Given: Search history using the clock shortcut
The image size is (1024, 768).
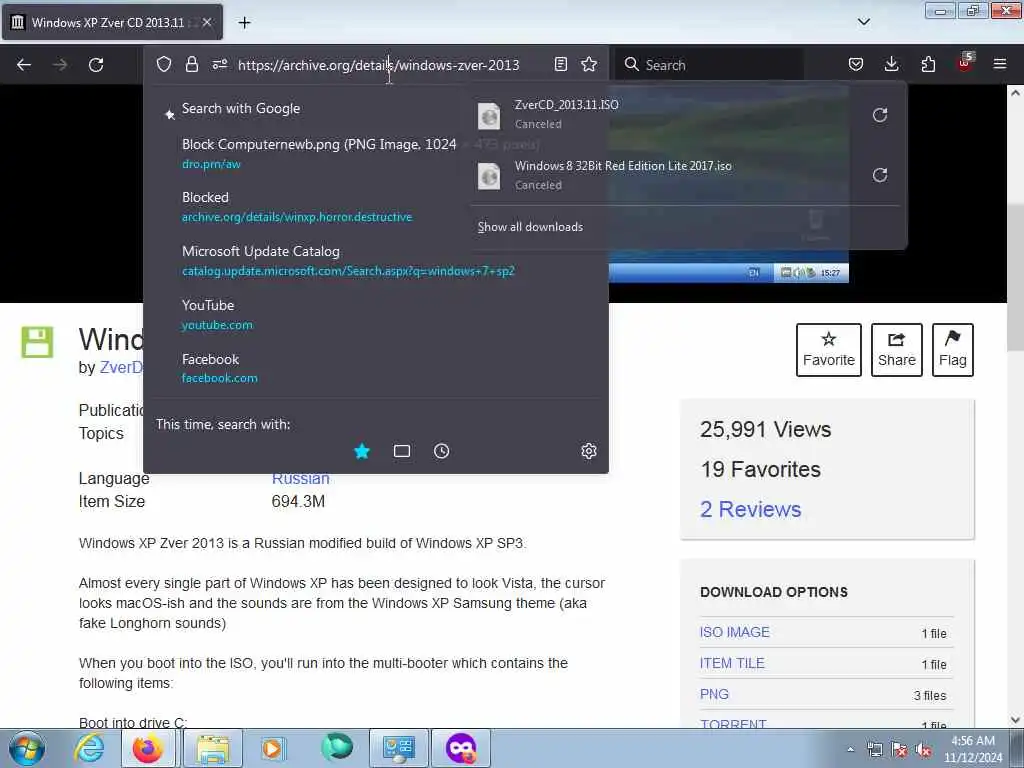Looking at the screenshot, I should pyautogui.click(x=441, y=451).
